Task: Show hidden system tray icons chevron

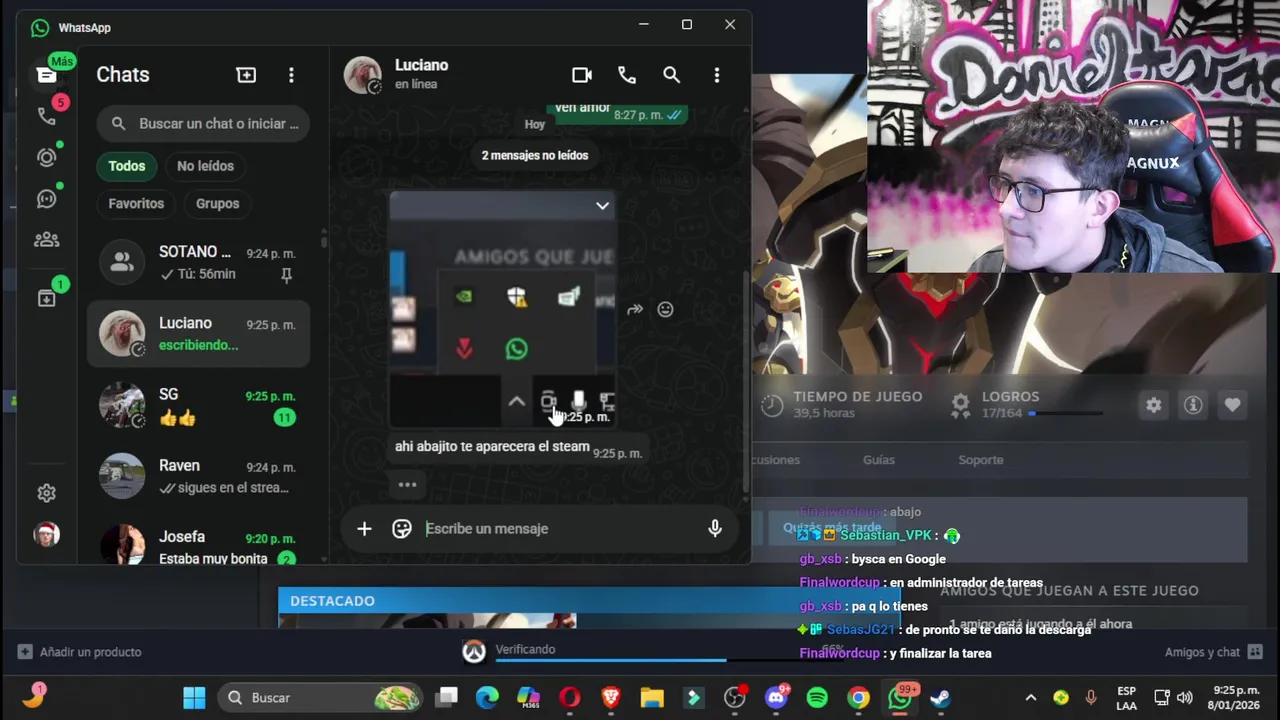Action: click(1031, 698)
